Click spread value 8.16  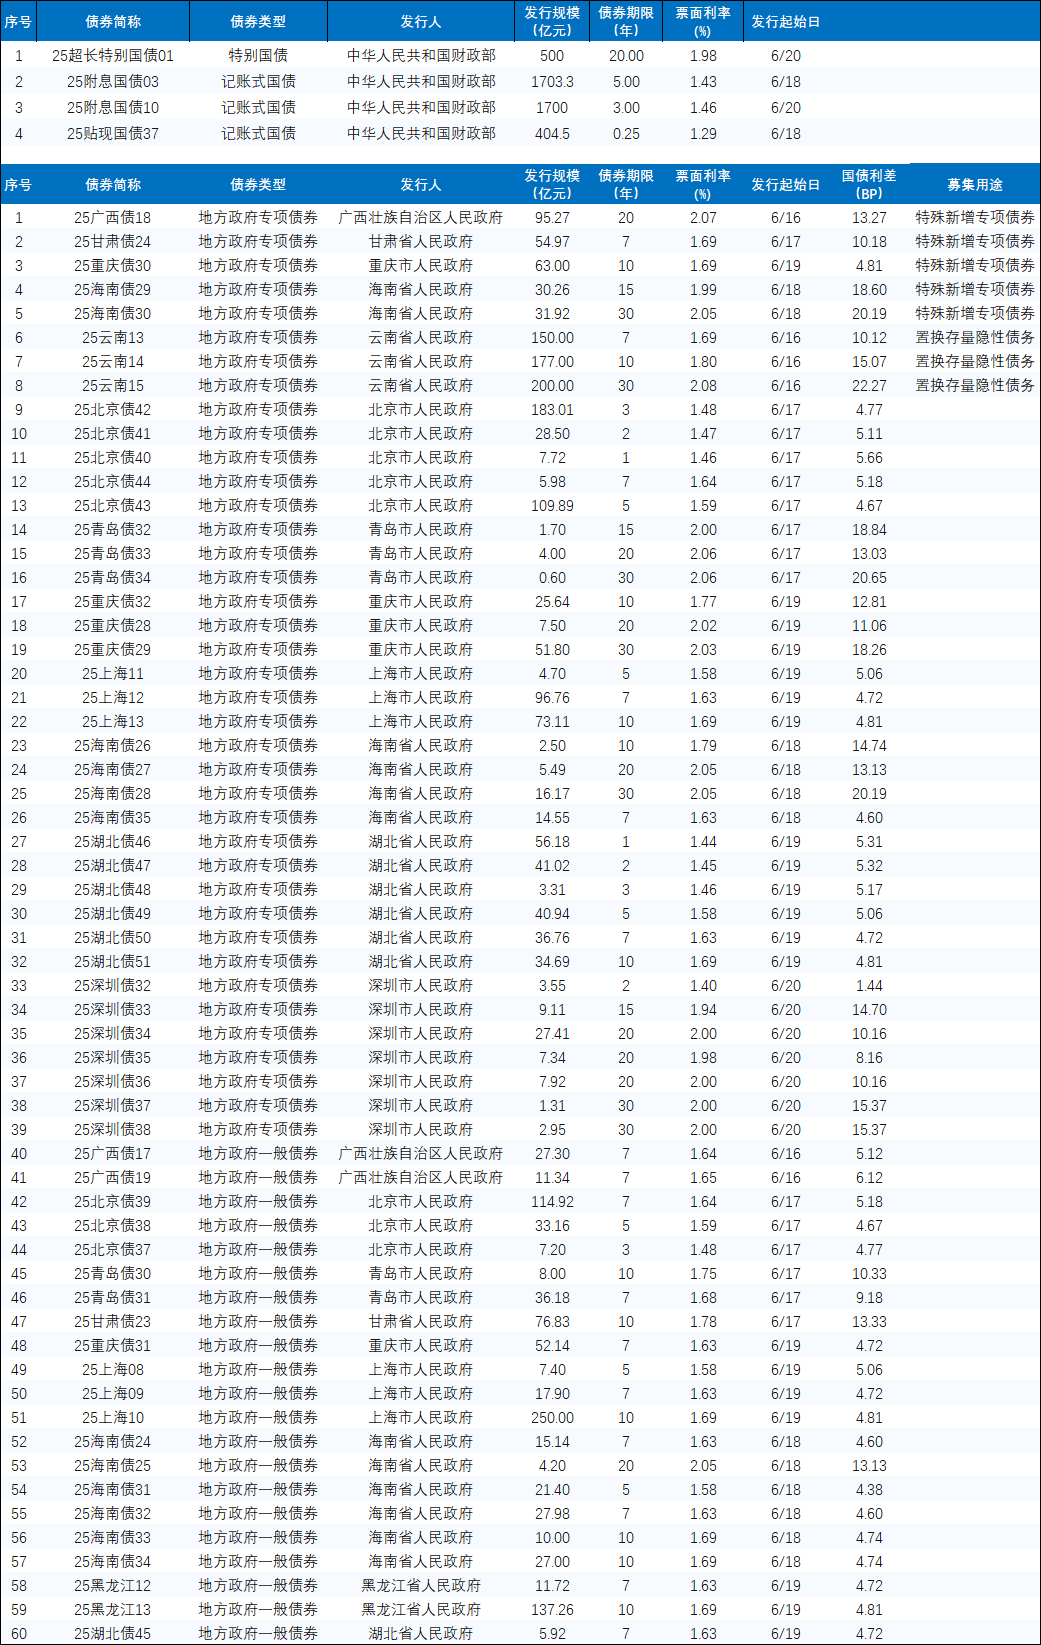[869, 1058]
